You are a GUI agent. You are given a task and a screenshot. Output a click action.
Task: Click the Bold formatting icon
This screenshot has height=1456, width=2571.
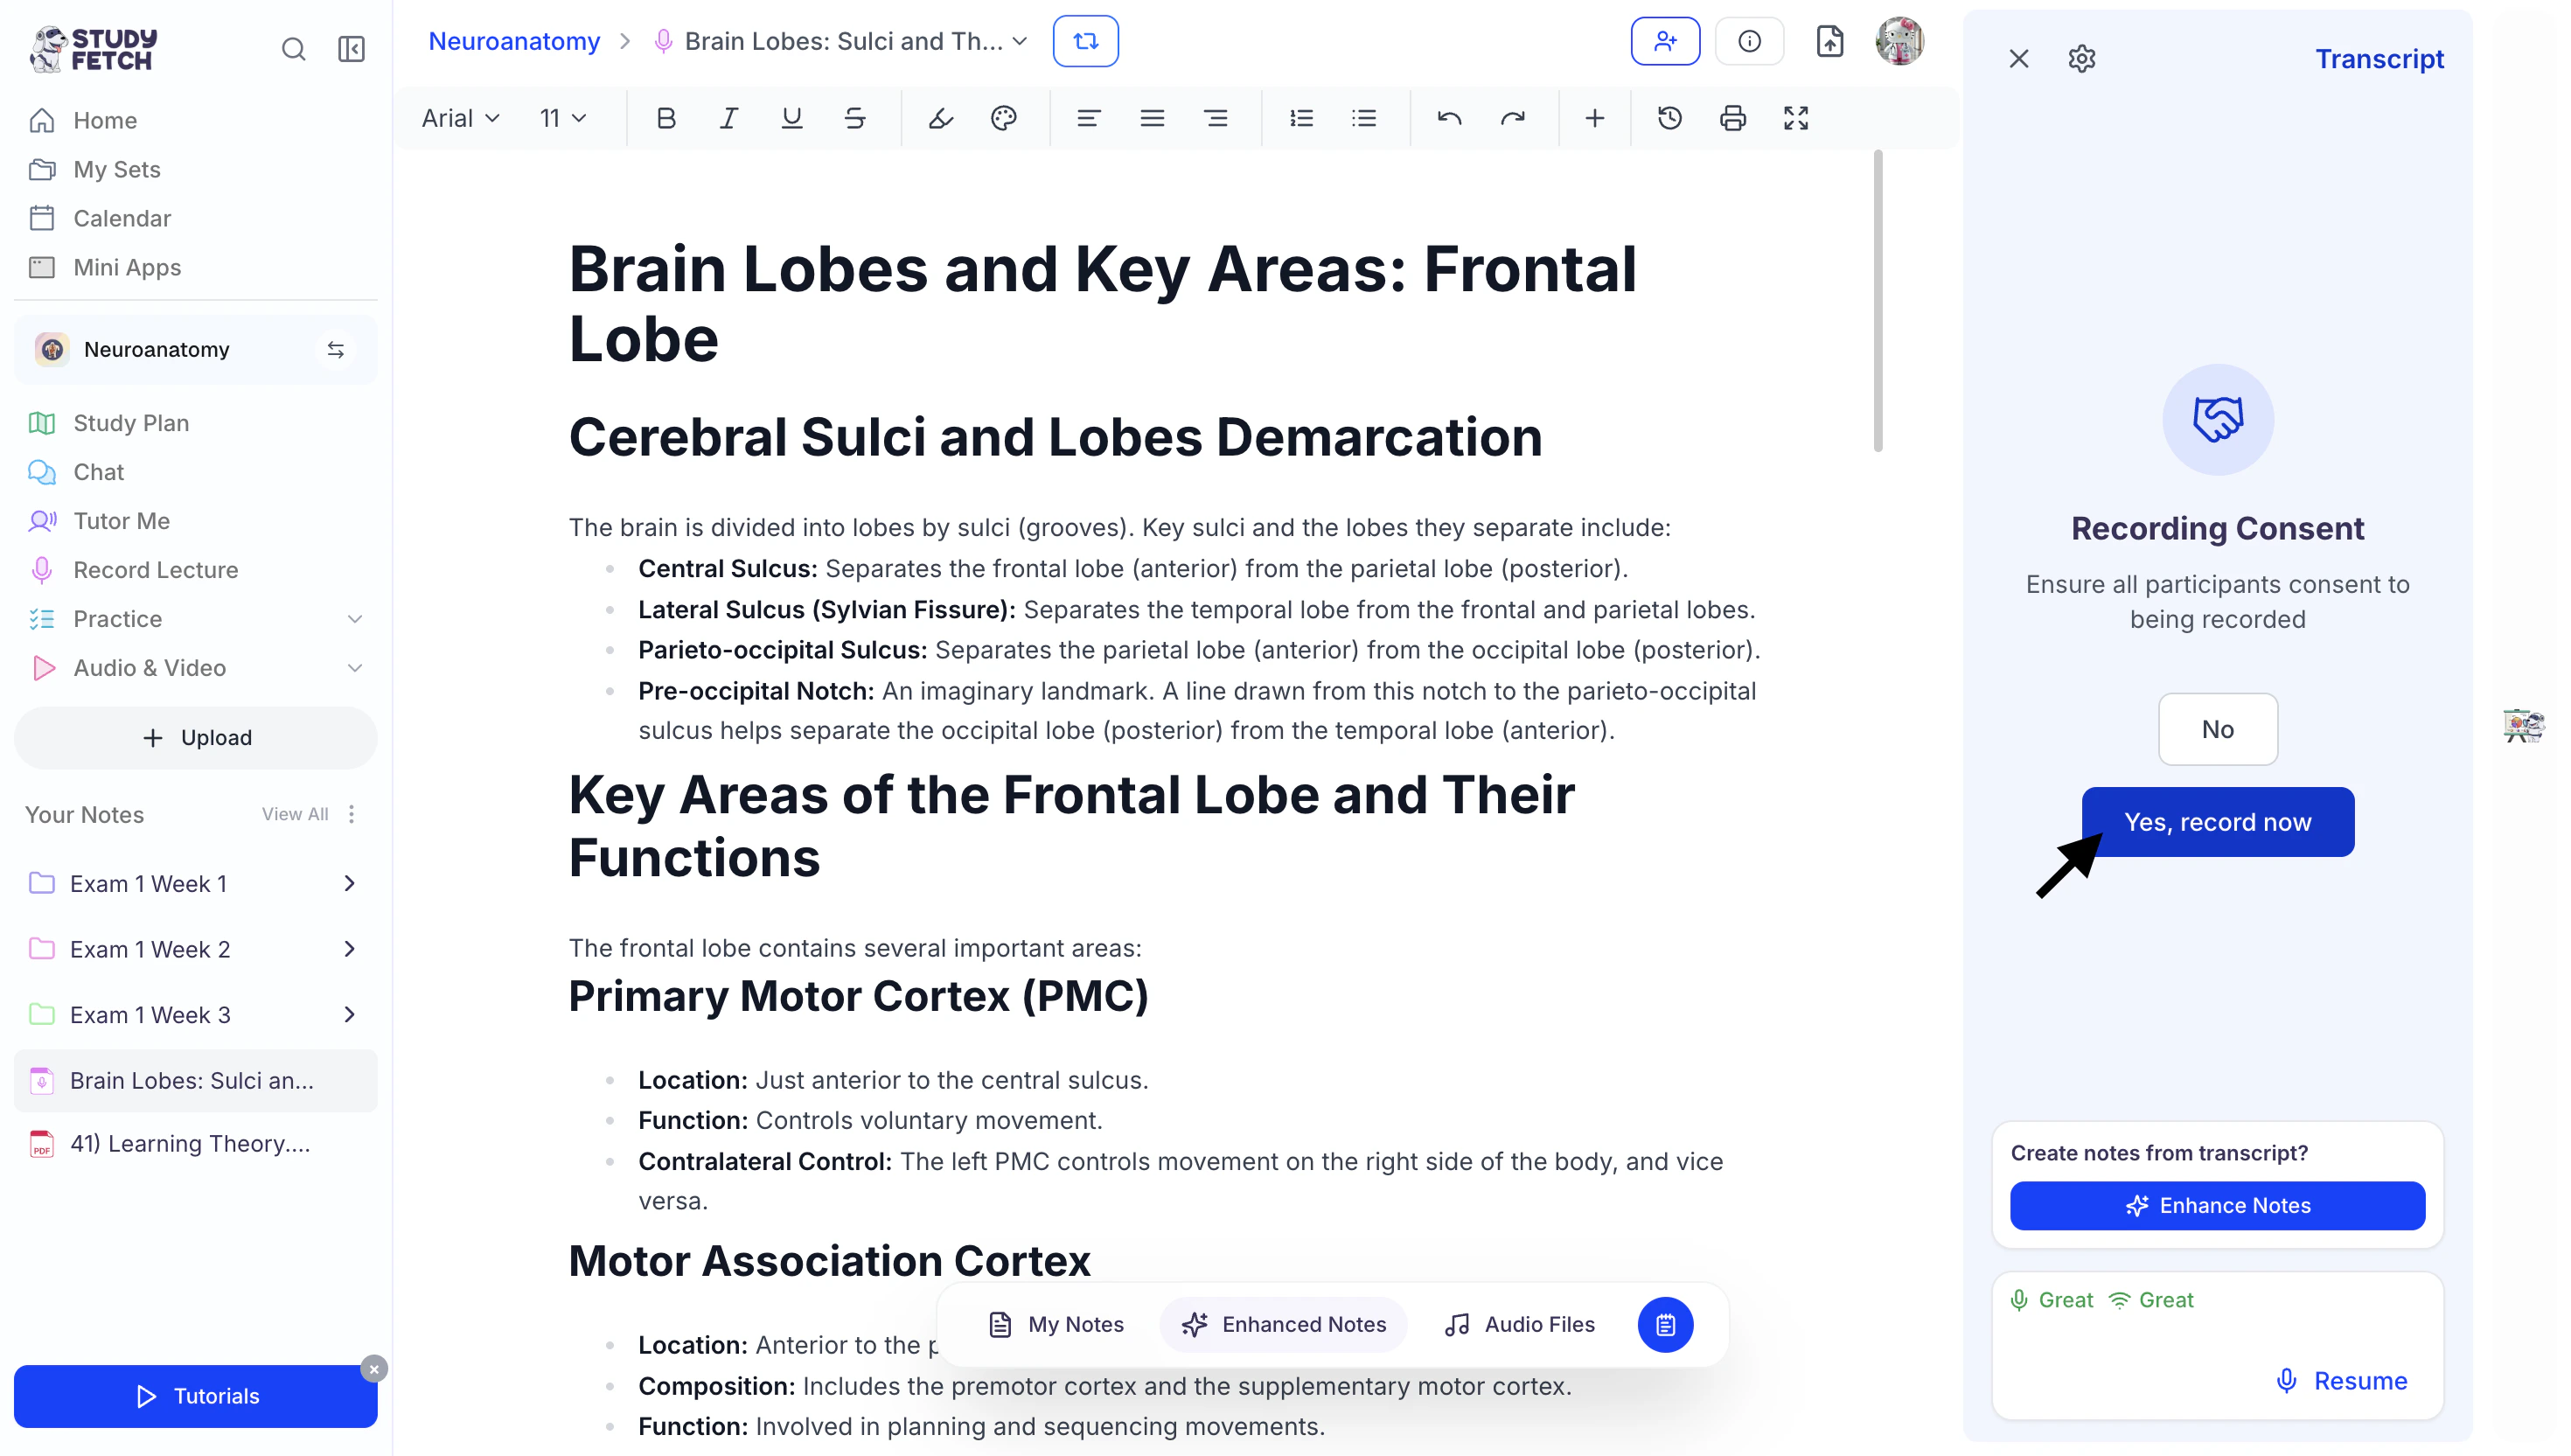pos(666,118)
